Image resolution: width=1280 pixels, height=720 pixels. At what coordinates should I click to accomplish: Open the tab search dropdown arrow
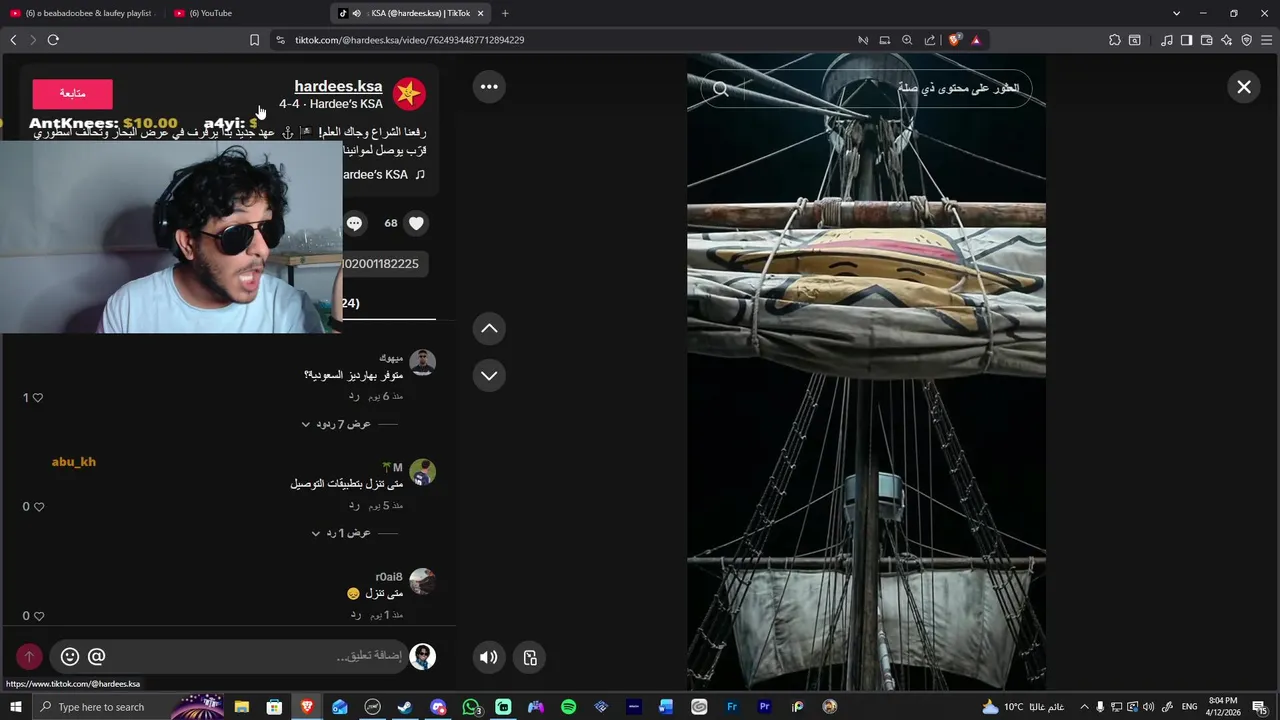click(1176, 13)
